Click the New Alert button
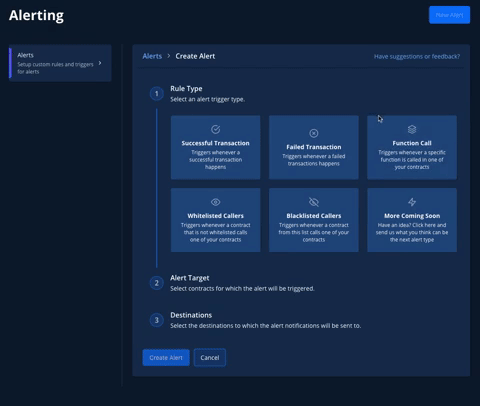Viewport: 480px width, 406px height. [x=449, y=15]
